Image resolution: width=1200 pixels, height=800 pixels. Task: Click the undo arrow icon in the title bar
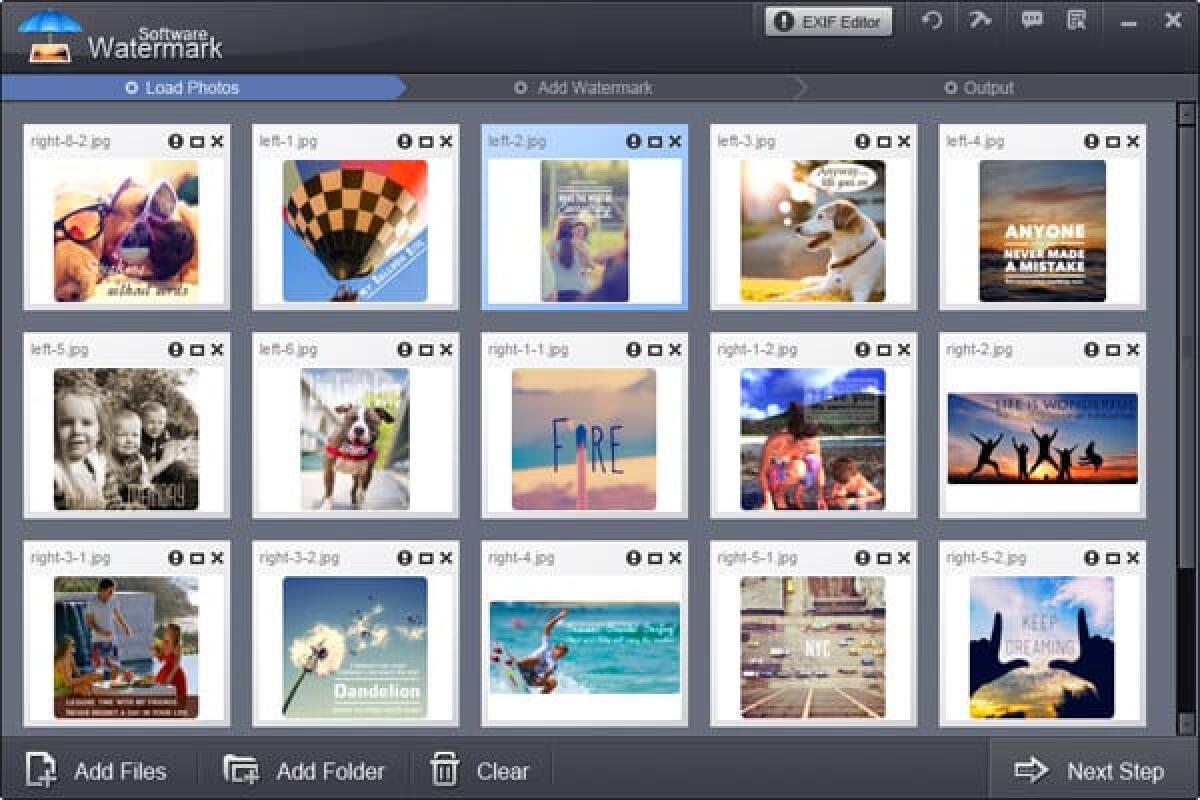pos(933,20)
